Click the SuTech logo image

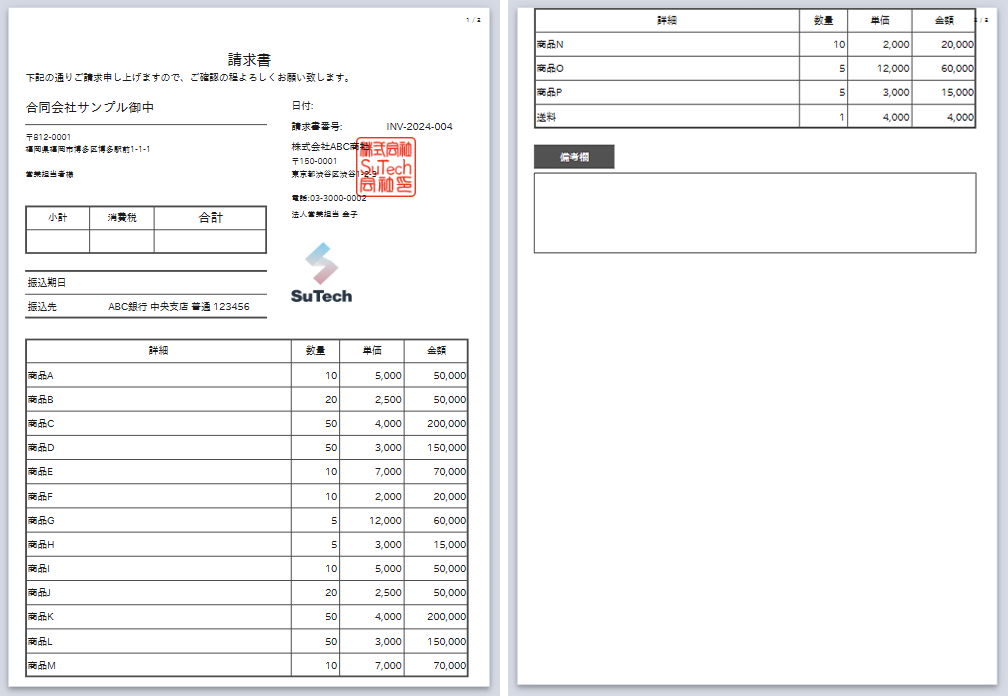click(x=321, y=273)
